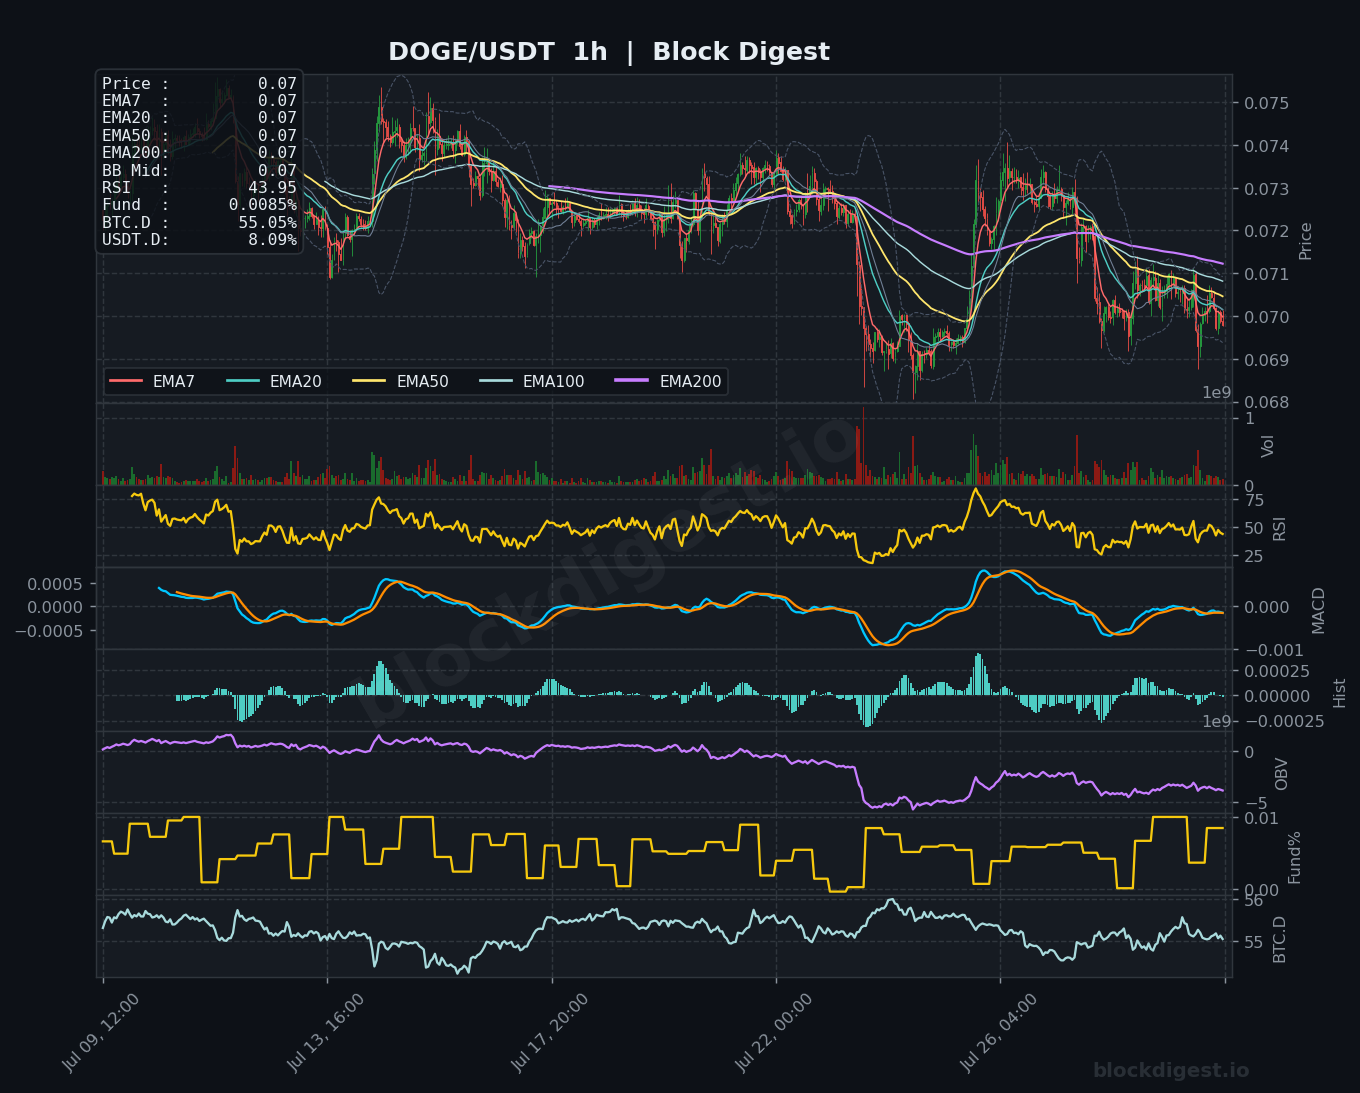Click the Hist y-axis label
Screen dimensions: 1360x1093
(1340, 693)
